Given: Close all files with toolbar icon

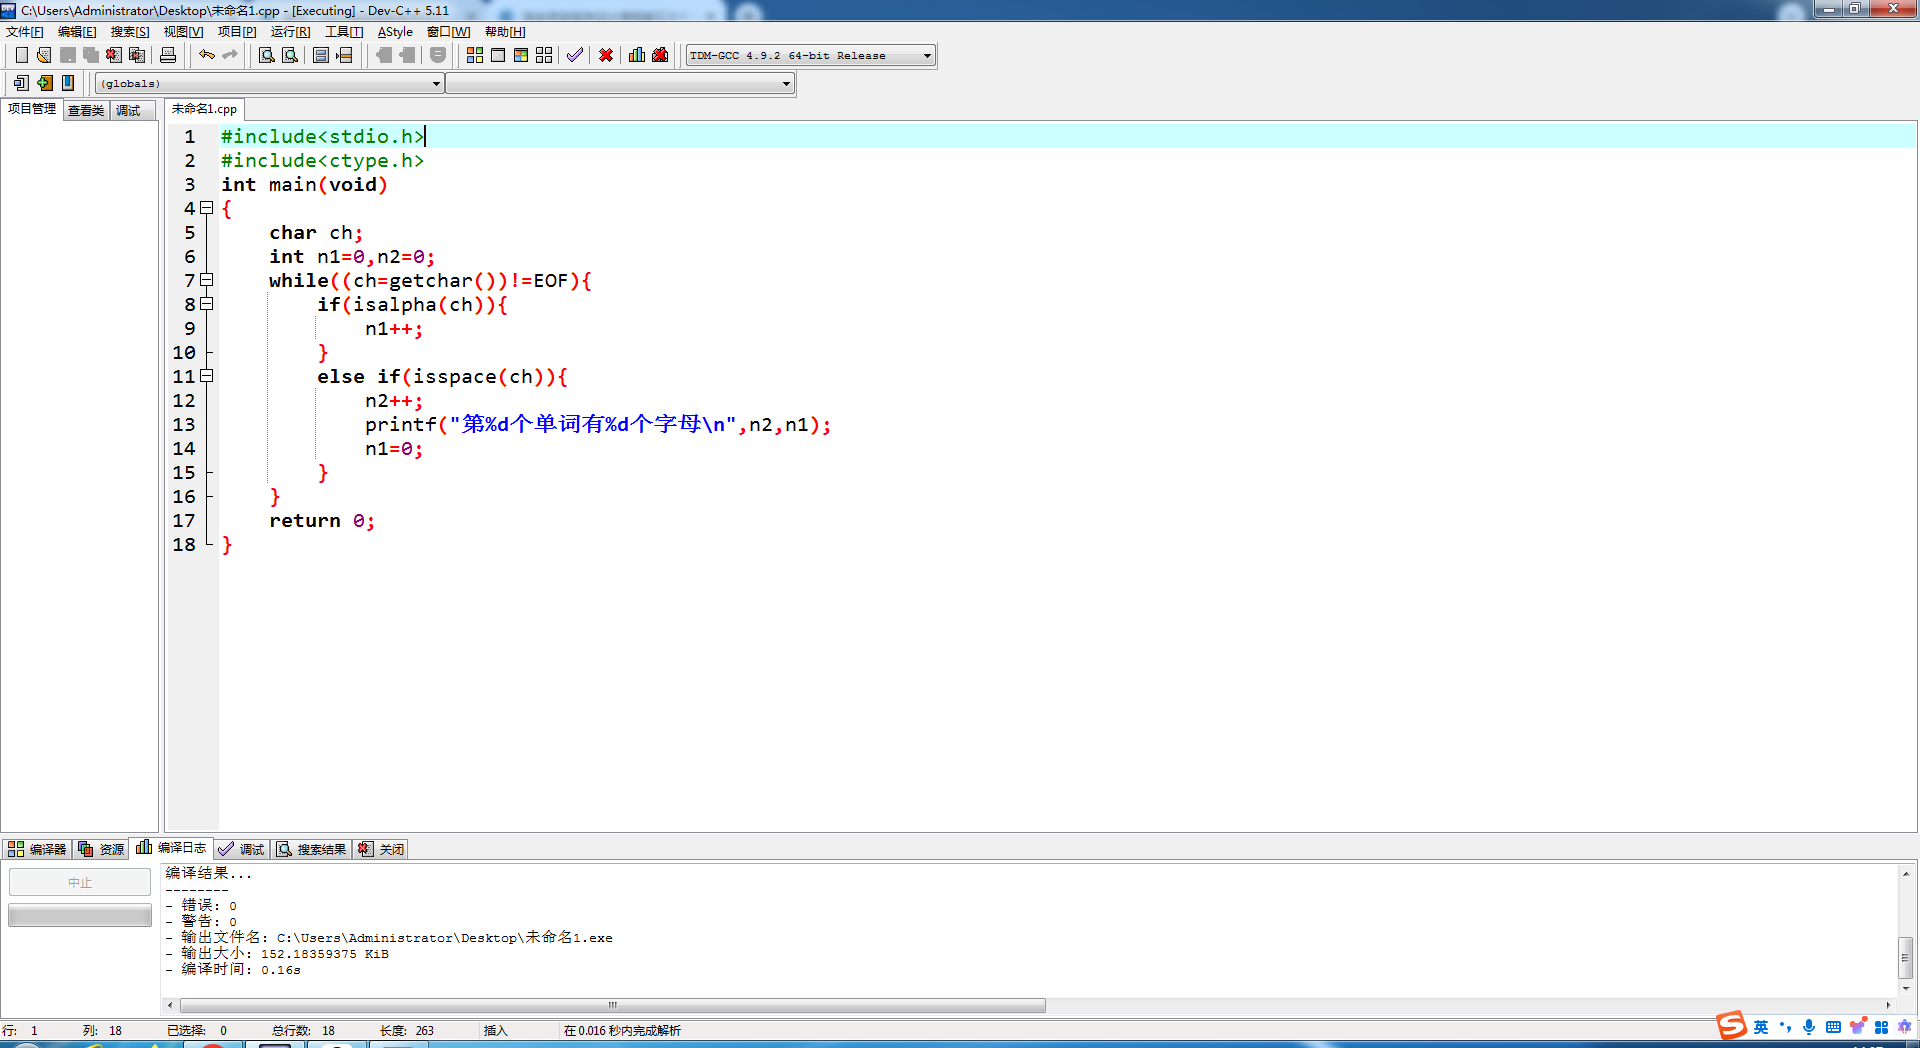Looking at the screenshot, I should (137, 55).
